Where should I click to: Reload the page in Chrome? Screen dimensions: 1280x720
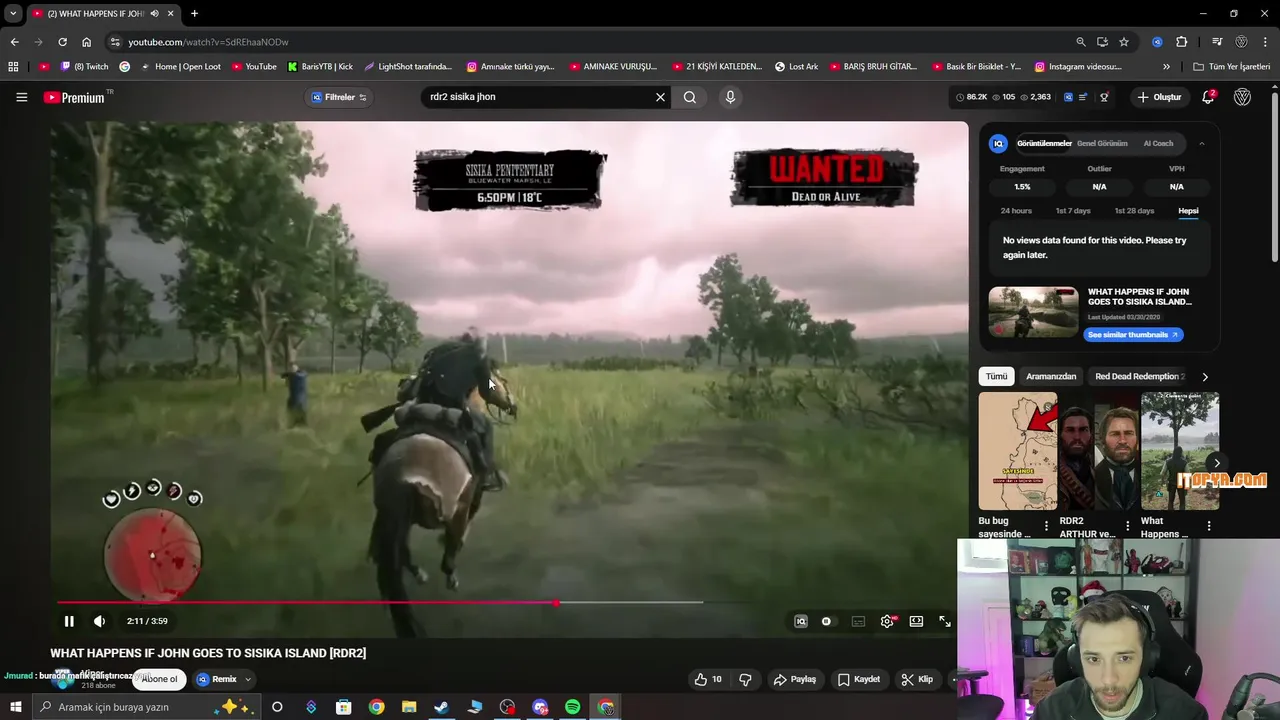tap(62, 42)
